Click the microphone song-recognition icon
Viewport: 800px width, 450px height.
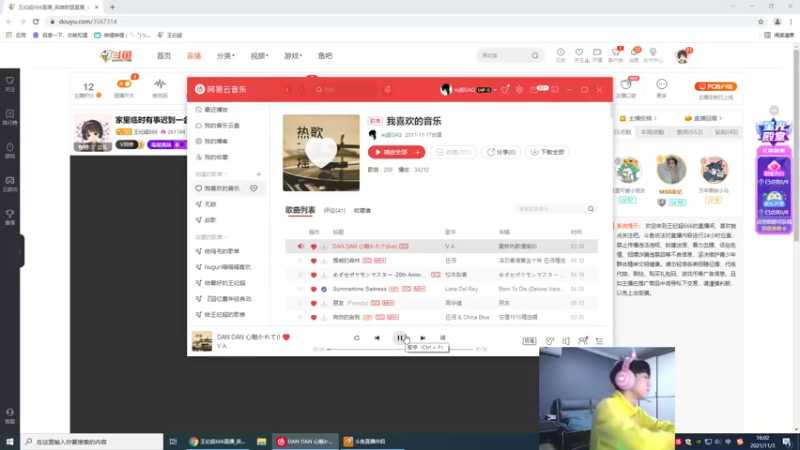point(388,90)
